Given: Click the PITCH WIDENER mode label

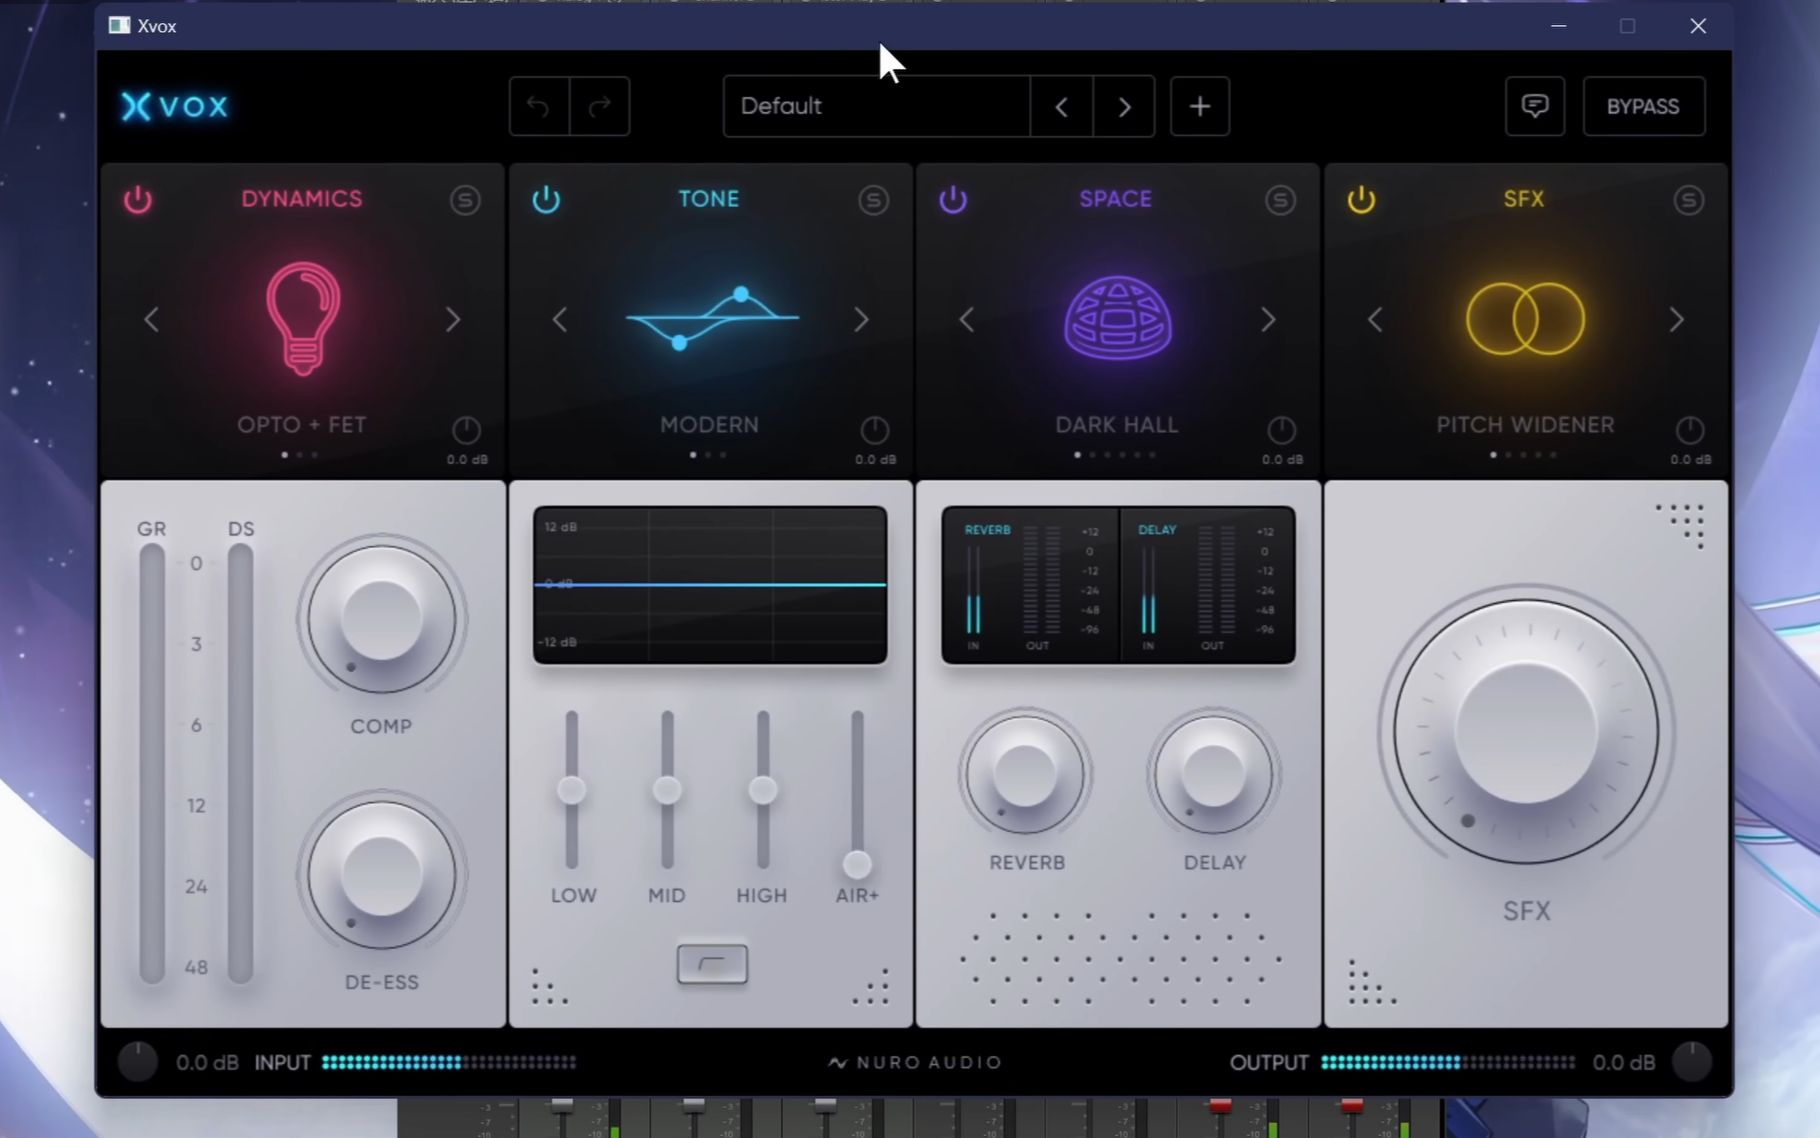Looking at the screenshot, I should [x=1525, y=424].
